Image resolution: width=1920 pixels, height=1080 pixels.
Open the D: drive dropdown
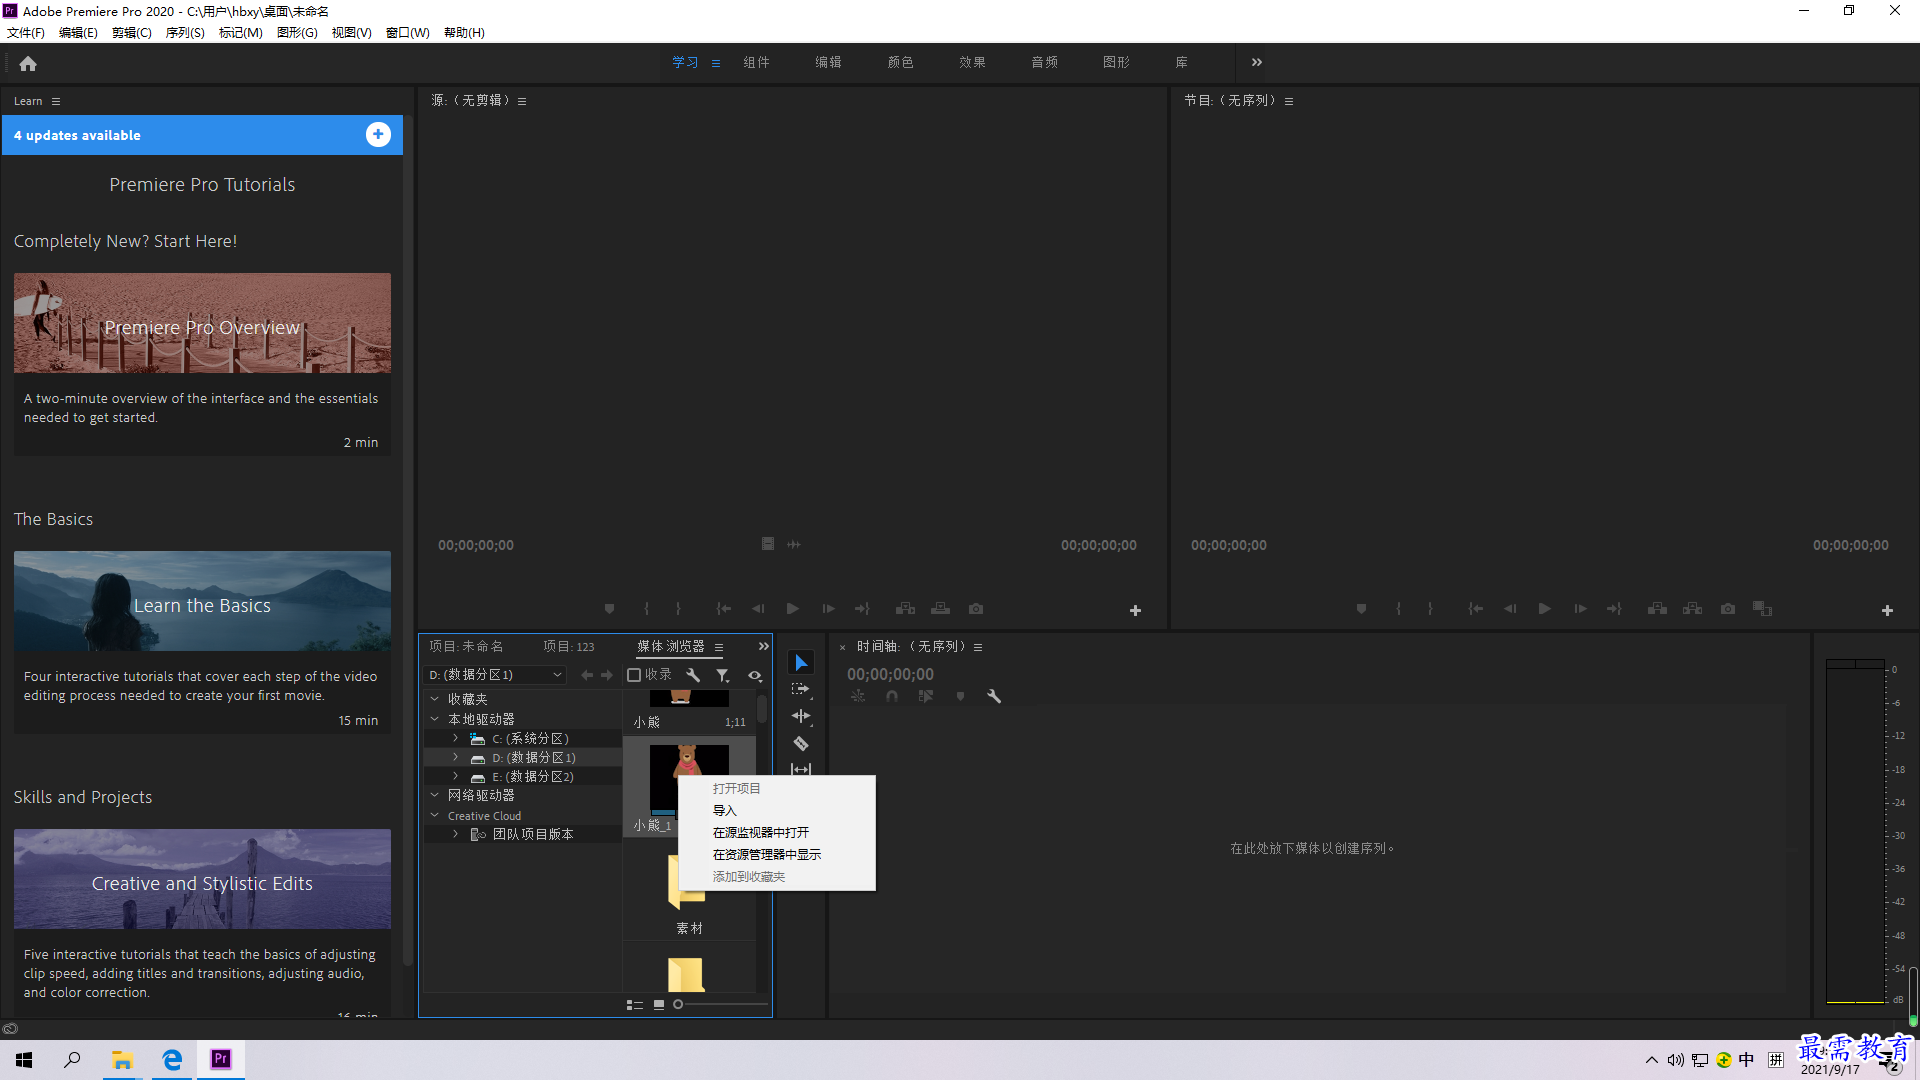496,675
